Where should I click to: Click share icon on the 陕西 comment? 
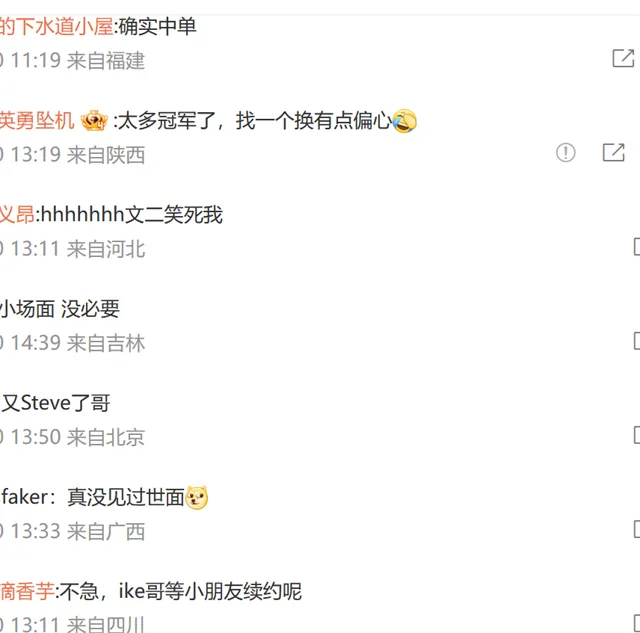point(613,152)
